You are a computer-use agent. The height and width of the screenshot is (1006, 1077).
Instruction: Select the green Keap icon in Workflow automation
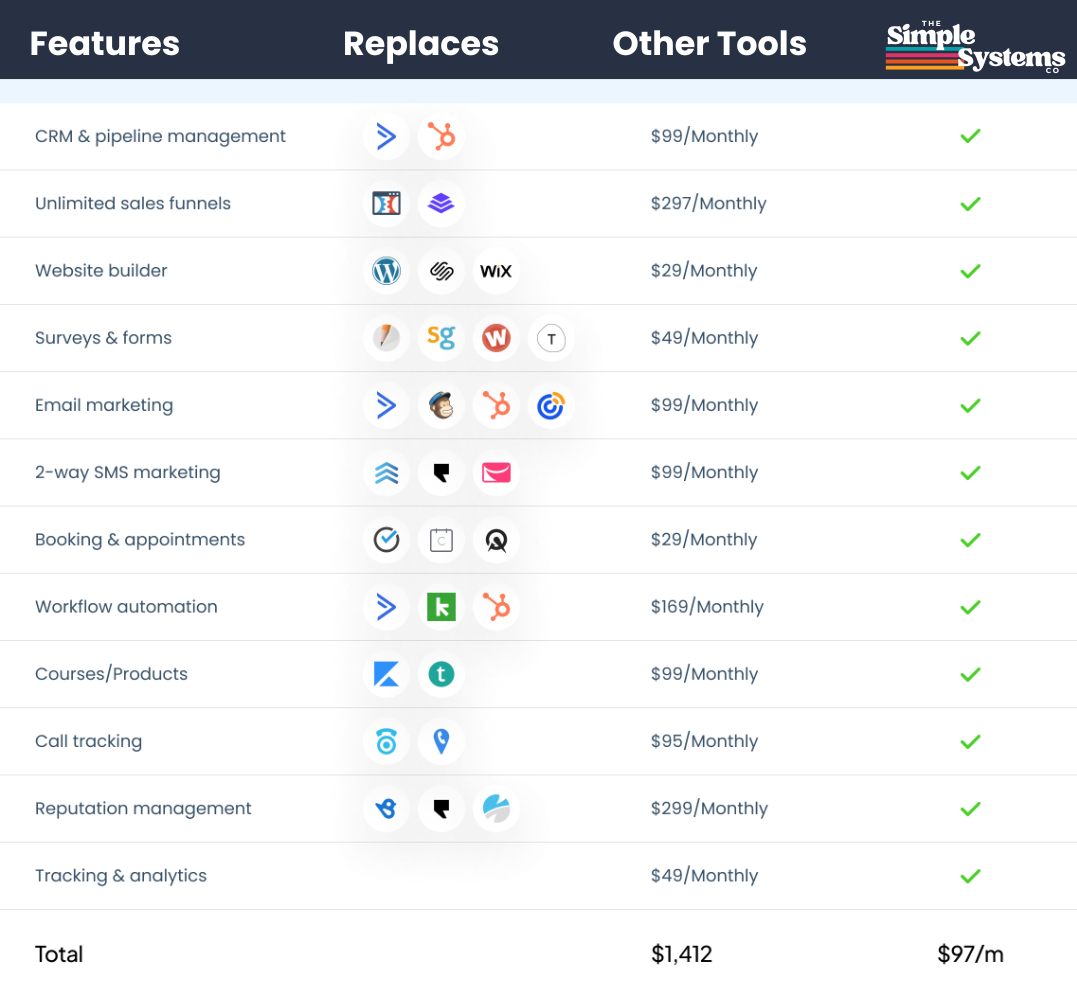pos(441,607)
